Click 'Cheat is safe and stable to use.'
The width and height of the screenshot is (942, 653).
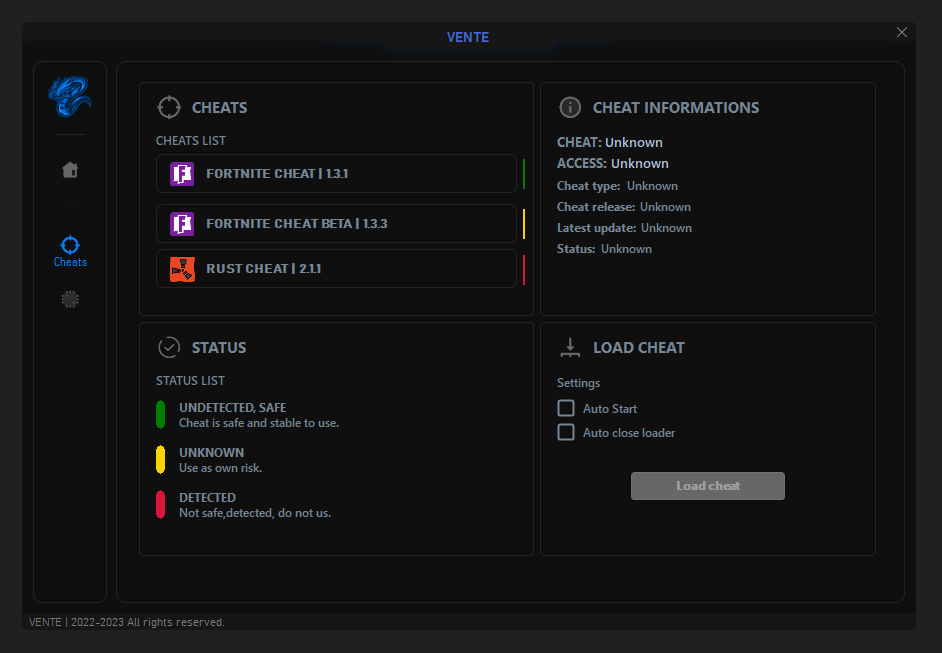[x=259, y=423]
